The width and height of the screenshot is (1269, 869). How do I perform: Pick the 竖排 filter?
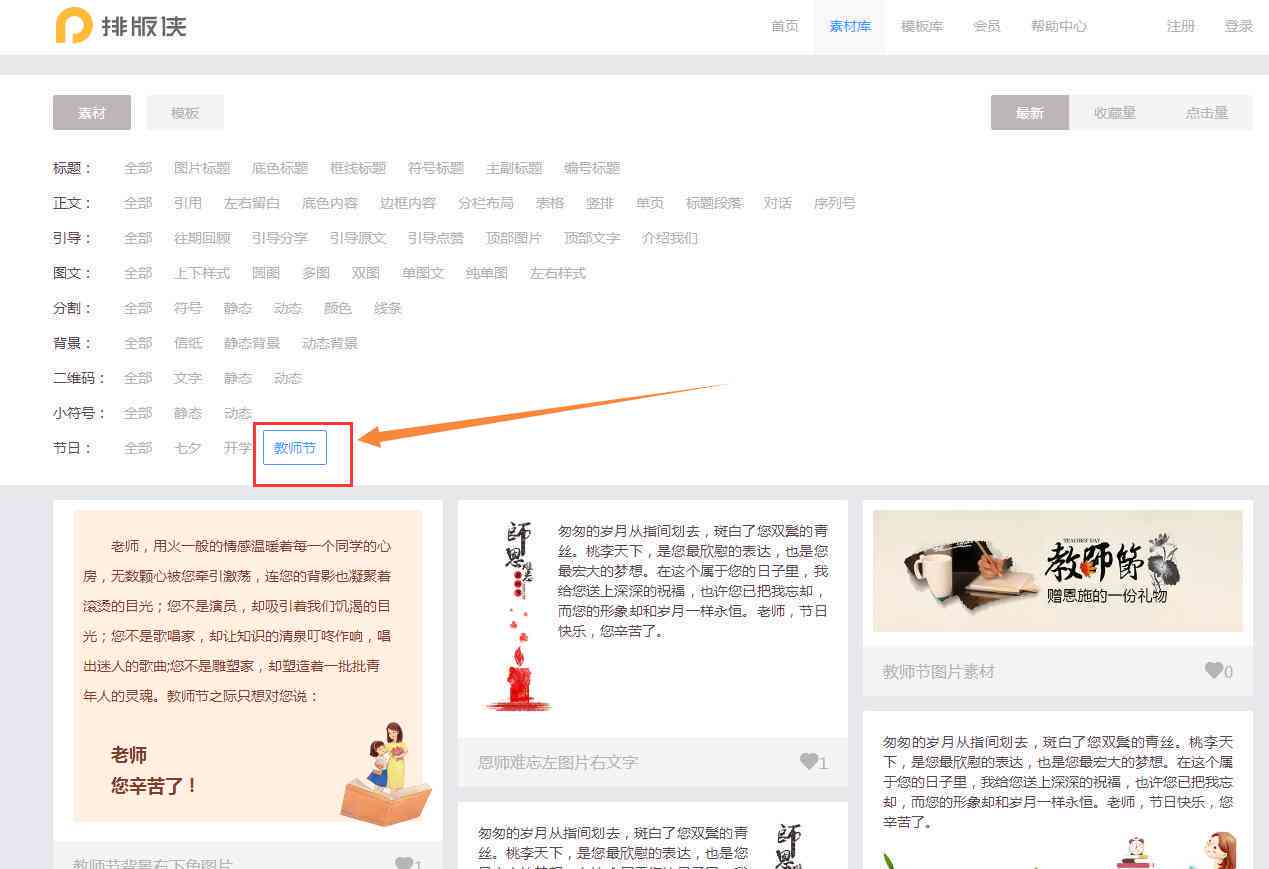click(x=600, y=203)
